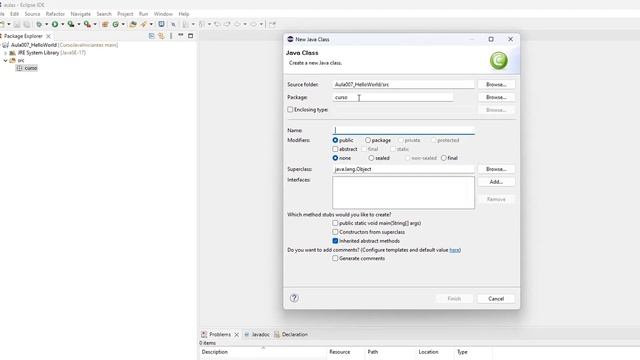Viewport: 640px width, 360px height.
Task: Select the sealed radio button
Action: pyautogui.click(x=371, y=158)
